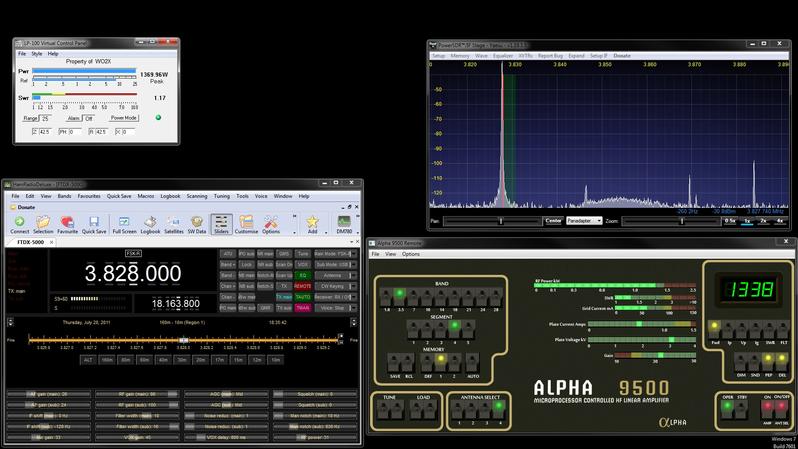Open the CW Keying dropdown
The height and width of the screenshot is (449, 798).
pos(334,286)
